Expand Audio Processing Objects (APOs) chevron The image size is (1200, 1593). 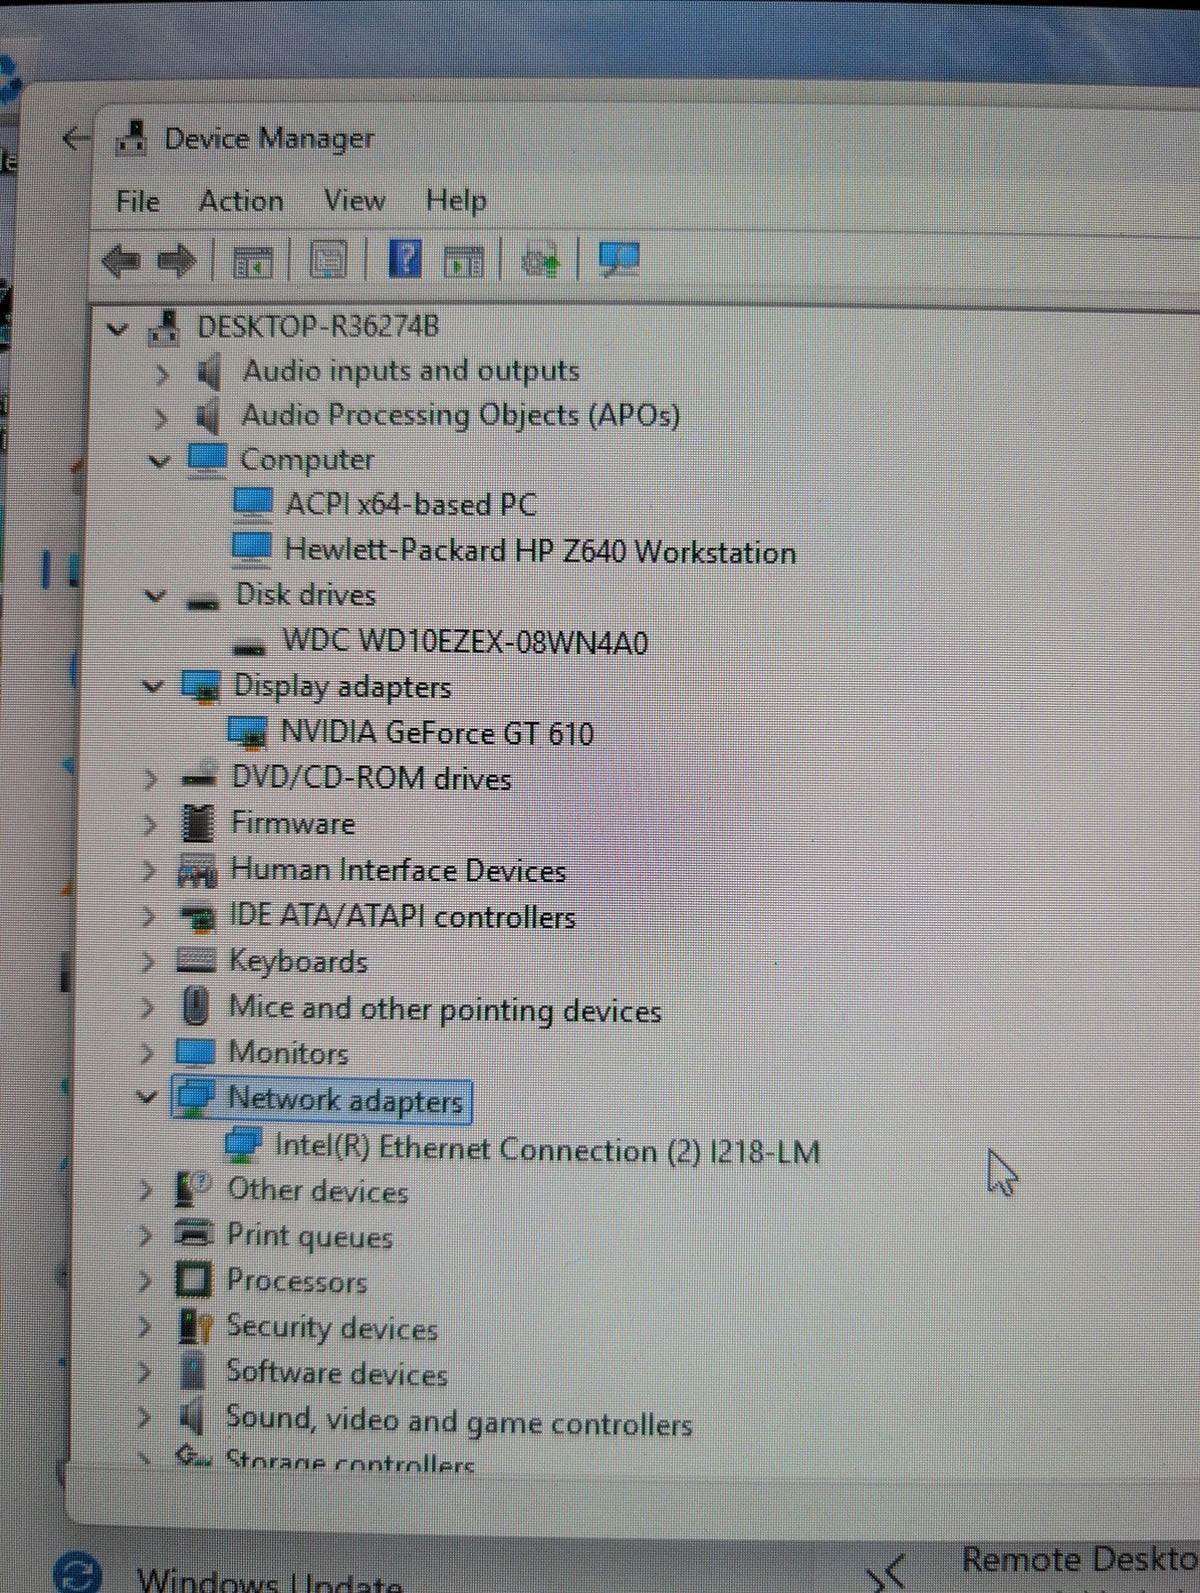[x=160, y=418]
